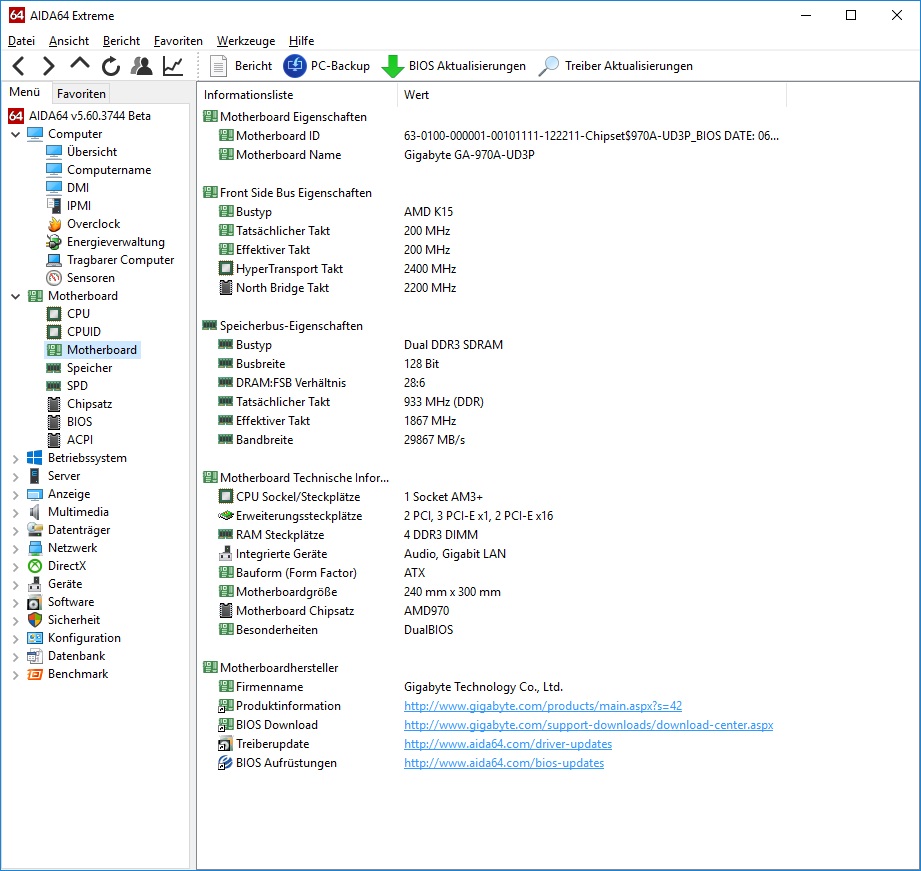Open the Hilfe menu

(301, 41)
